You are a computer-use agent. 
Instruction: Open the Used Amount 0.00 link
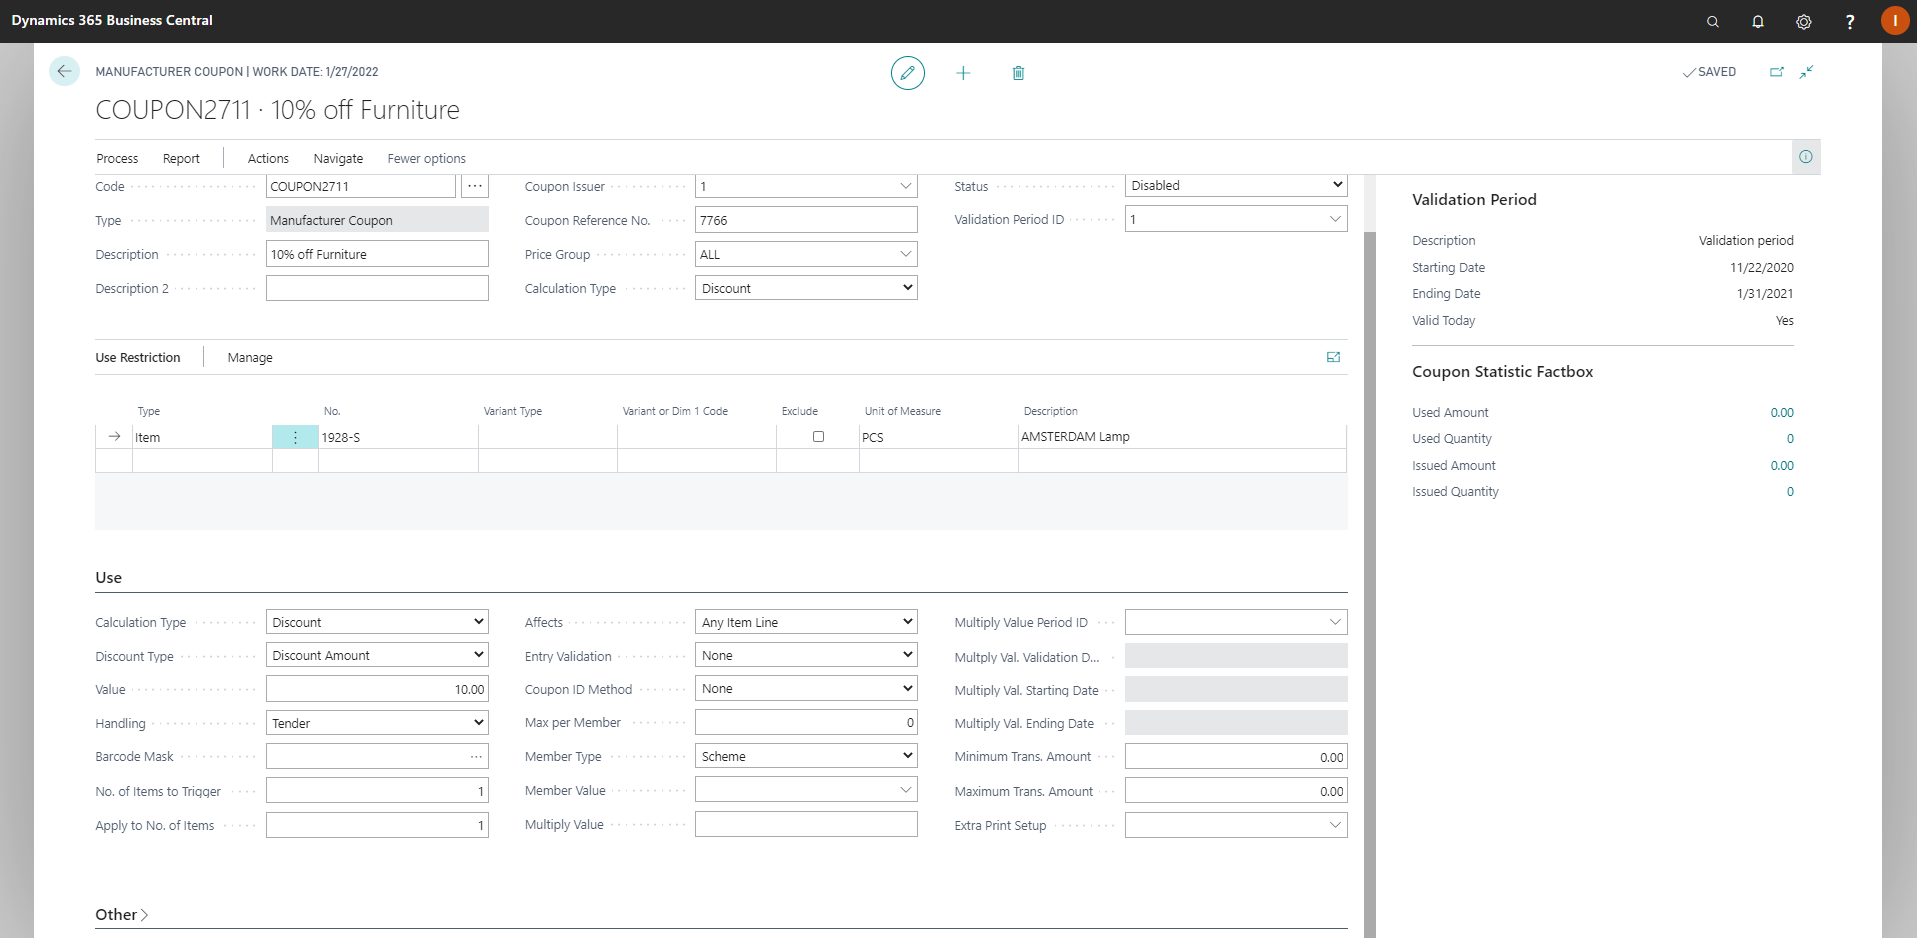point(1782,412)
